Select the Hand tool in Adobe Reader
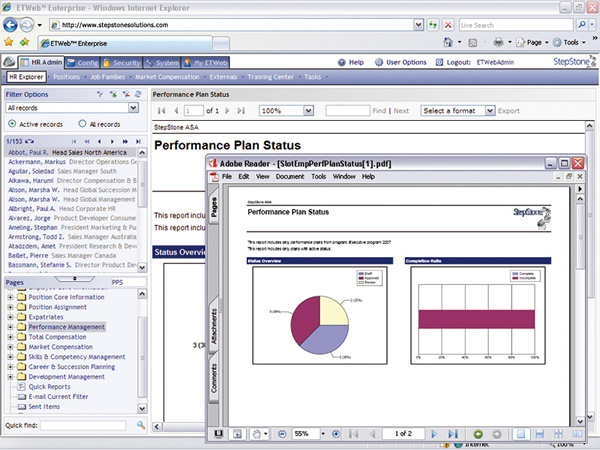Viewport: 600px width, 450px height. (260, 433)
